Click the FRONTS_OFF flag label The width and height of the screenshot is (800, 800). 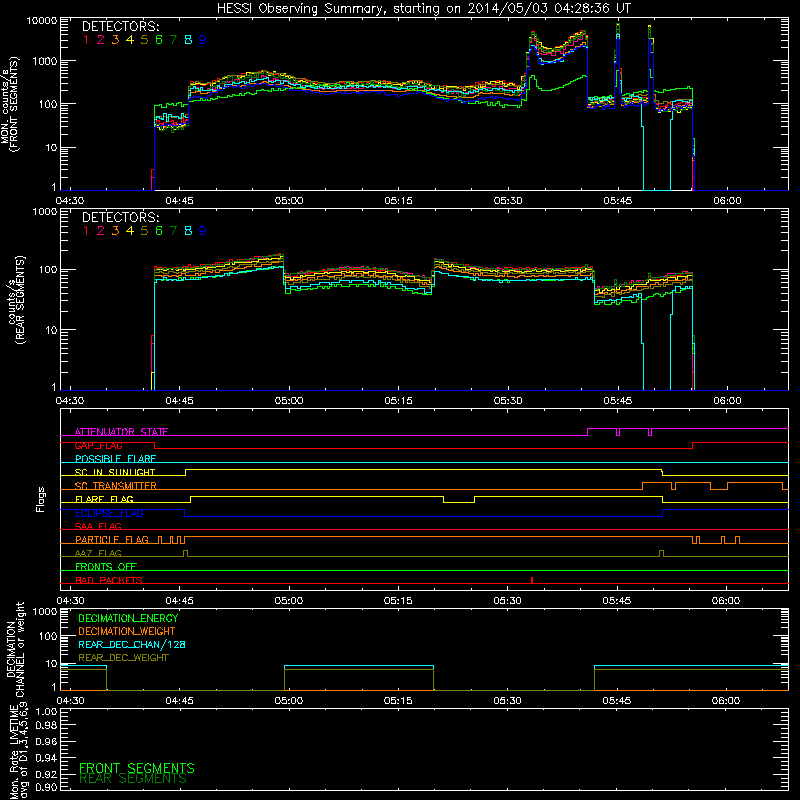tap(106, 566)
